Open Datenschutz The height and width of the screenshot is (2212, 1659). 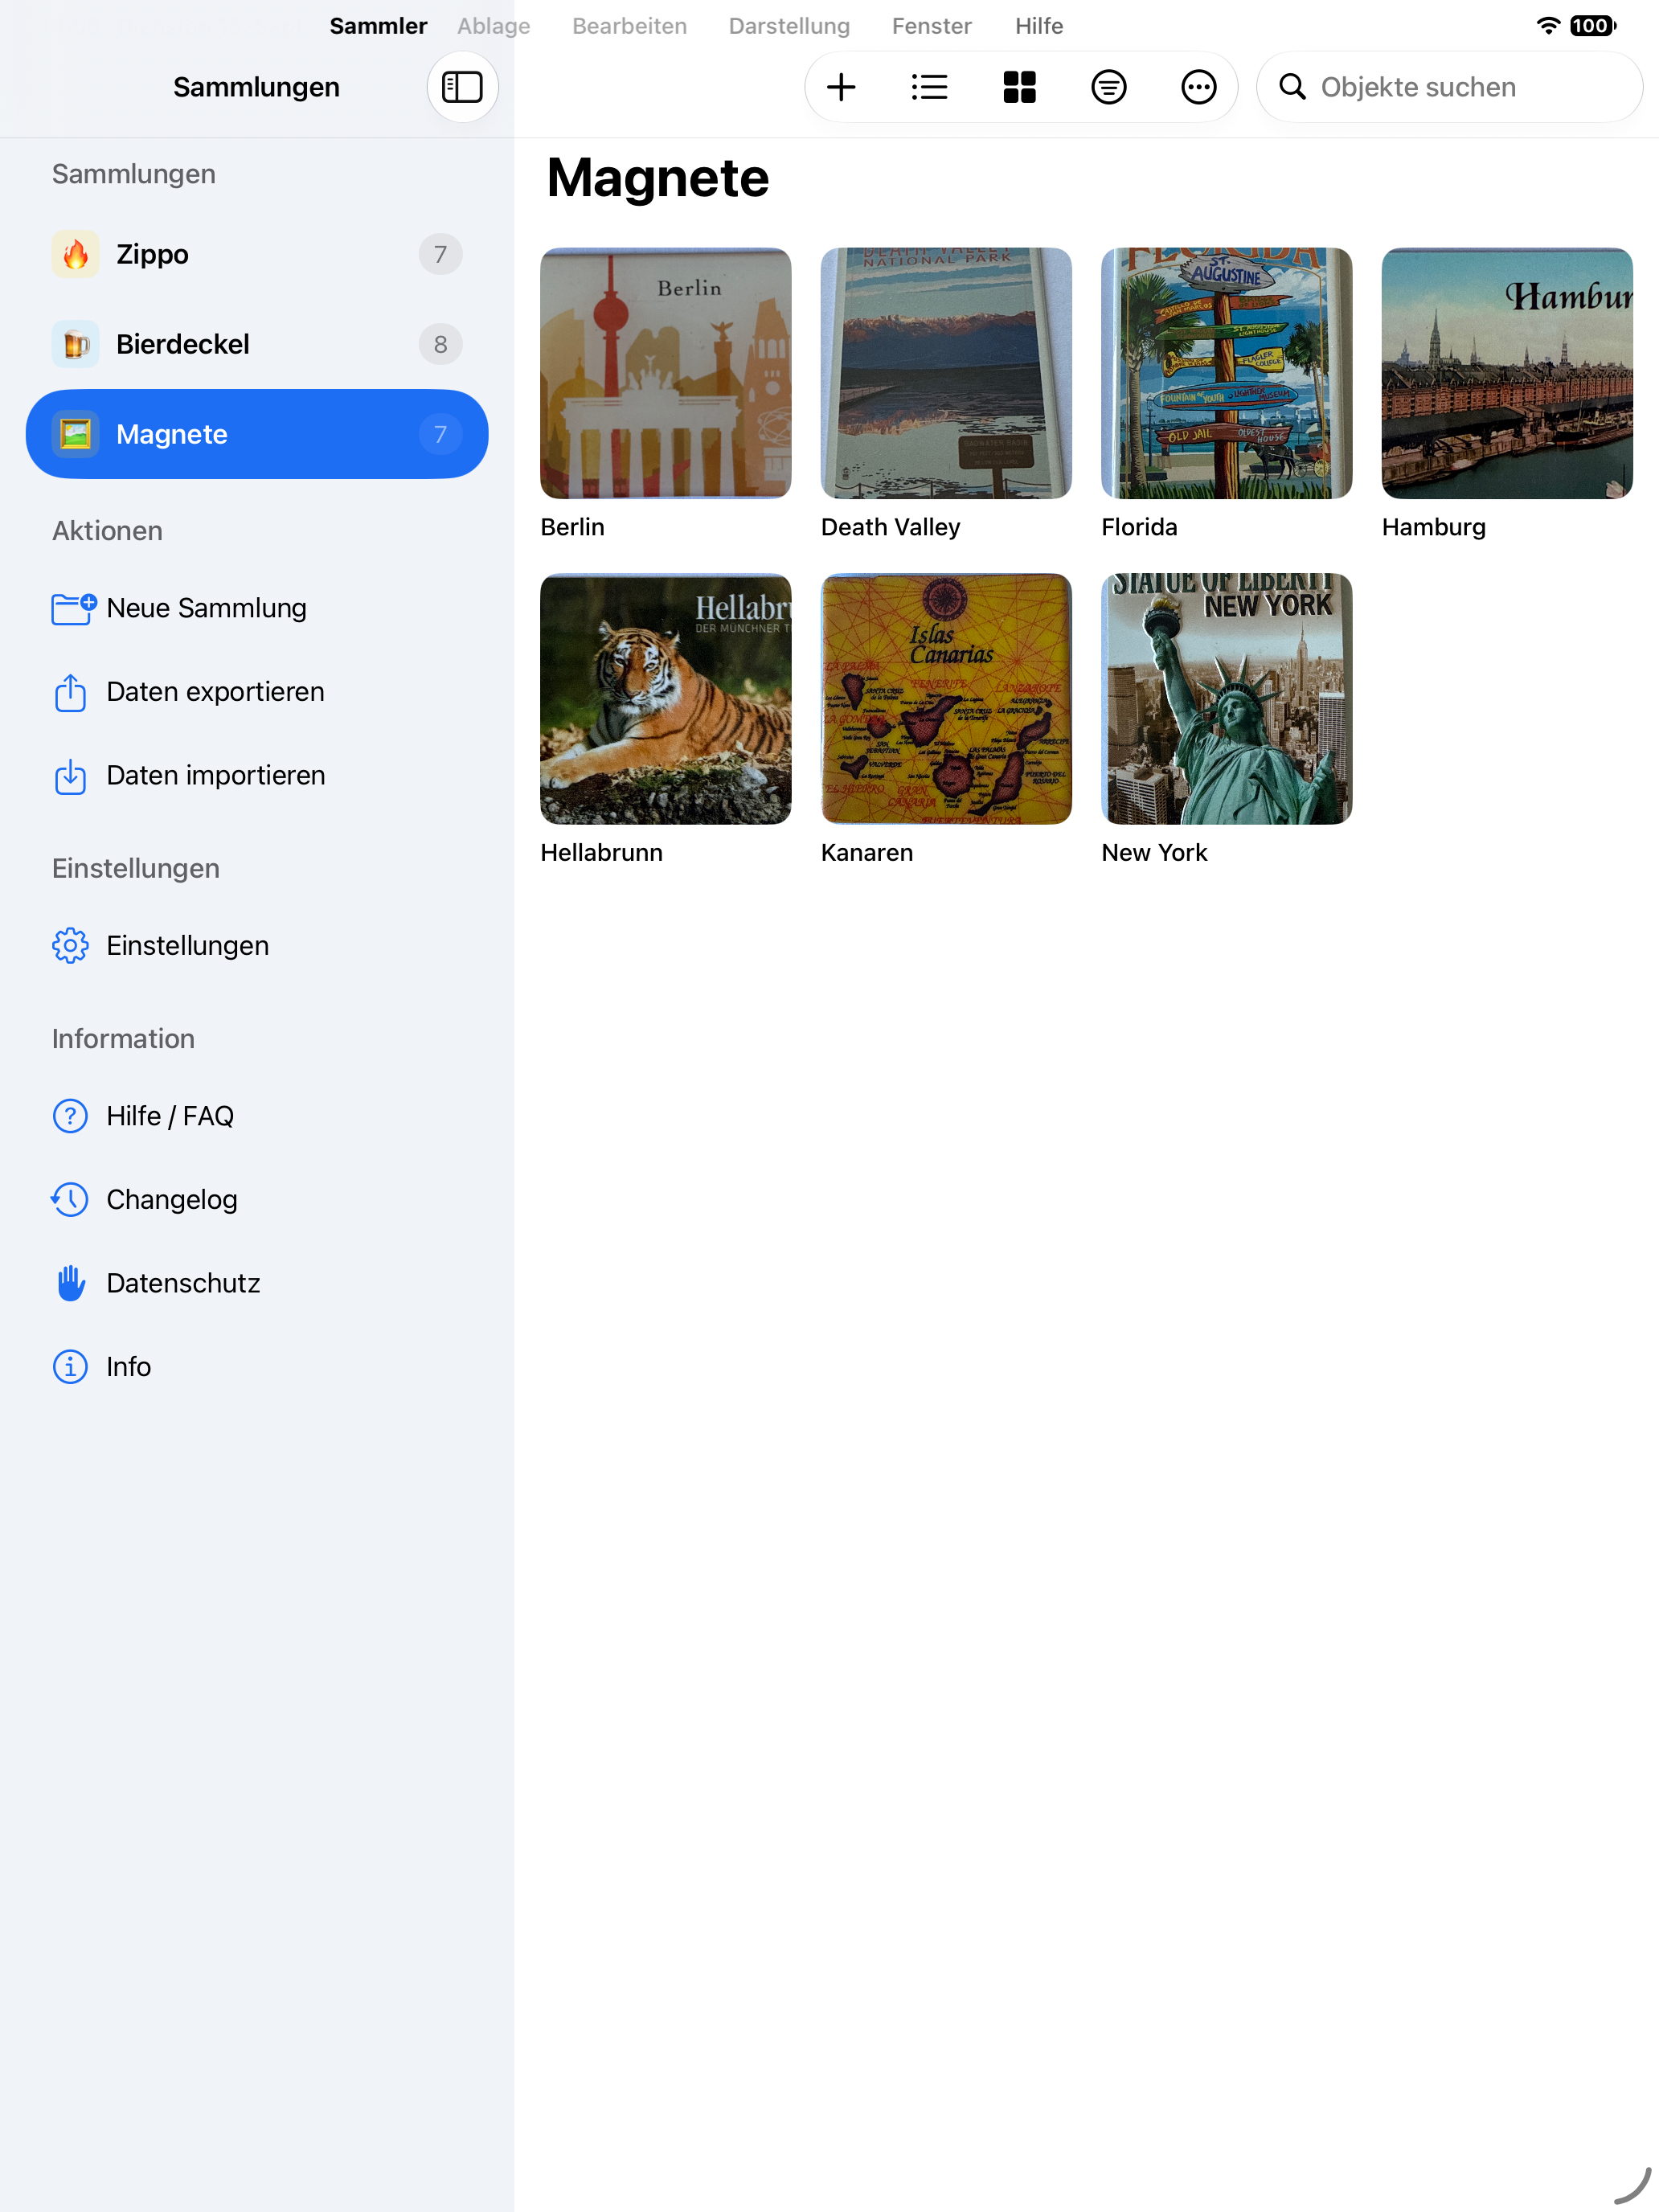(257, 1283)
